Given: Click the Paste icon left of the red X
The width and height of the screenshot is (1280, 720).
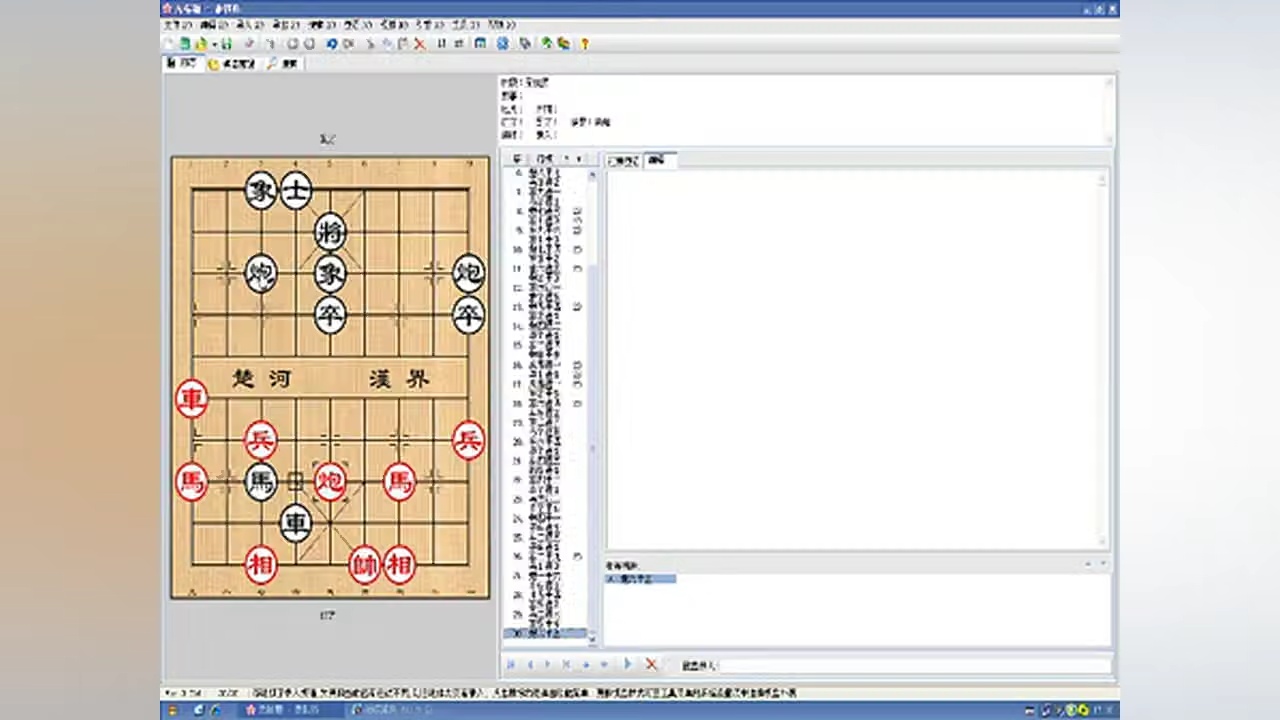Looking at the screenshot, I should tap(403, 44).
